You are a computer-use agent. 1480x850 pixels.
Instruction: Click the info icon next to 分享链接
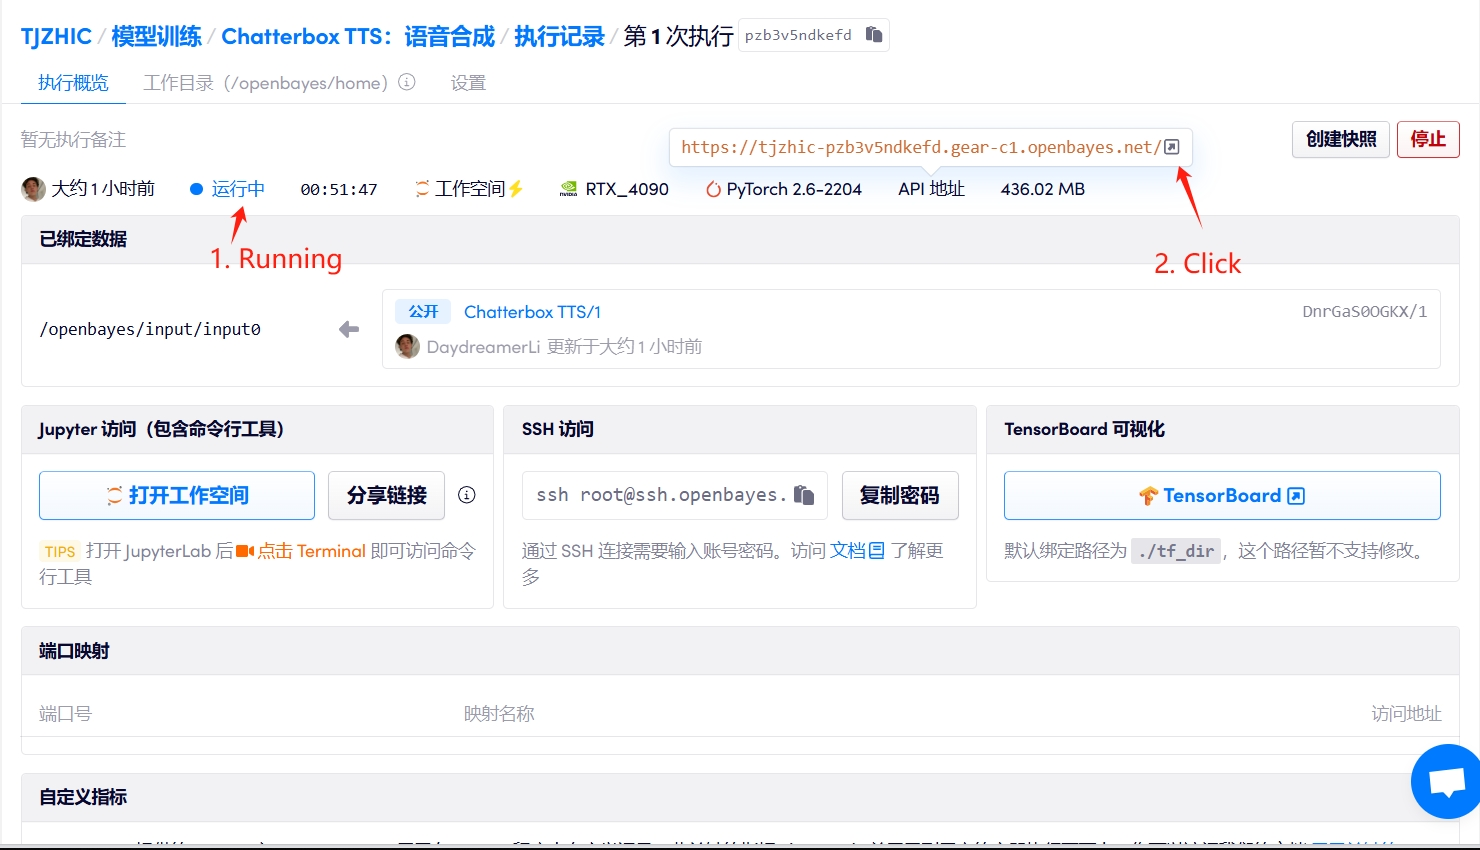tap(467, 495)
